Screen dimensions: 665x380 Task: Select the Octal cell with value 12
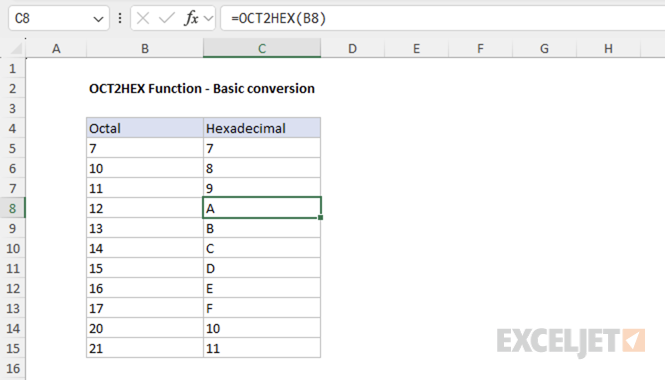point(145,208)
